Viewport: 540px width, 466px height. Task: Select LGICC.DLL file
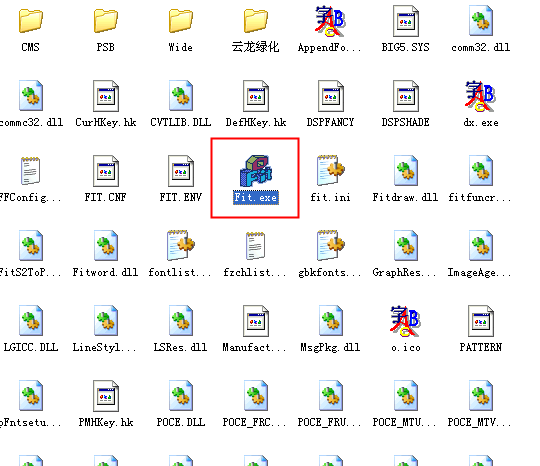tap(31, 321)
